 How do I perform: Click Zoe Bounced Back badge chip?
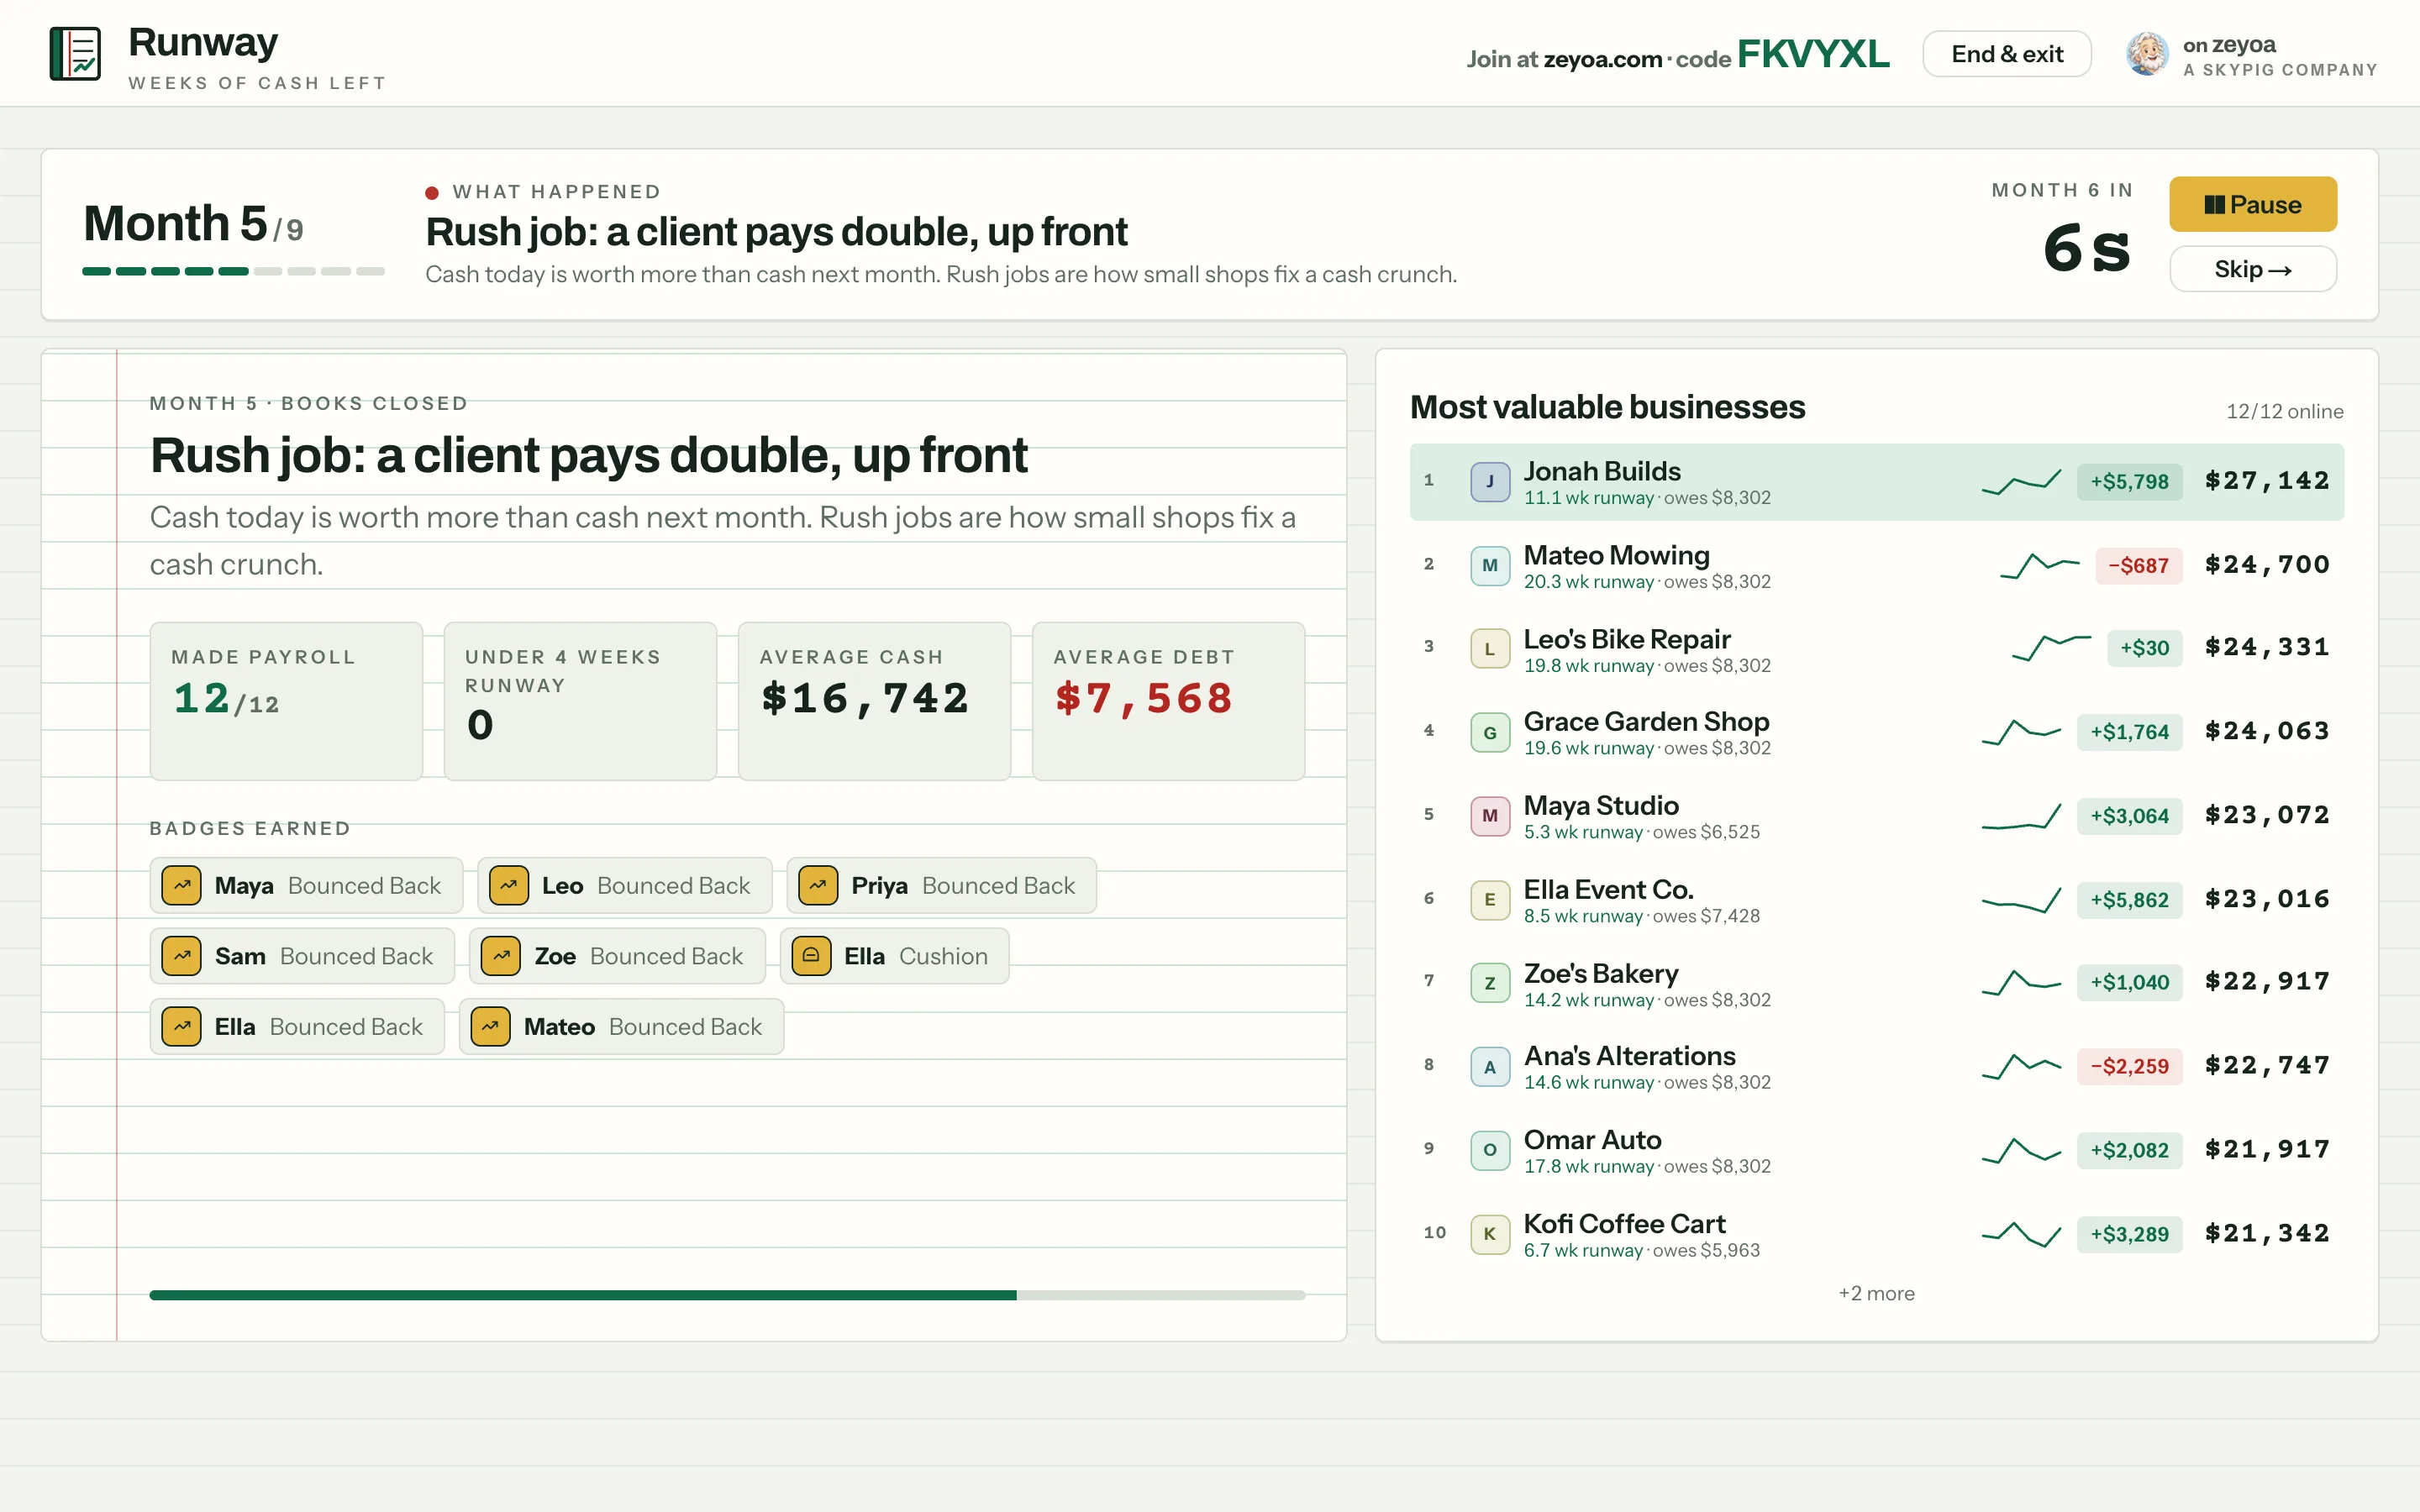coord(617,956)
